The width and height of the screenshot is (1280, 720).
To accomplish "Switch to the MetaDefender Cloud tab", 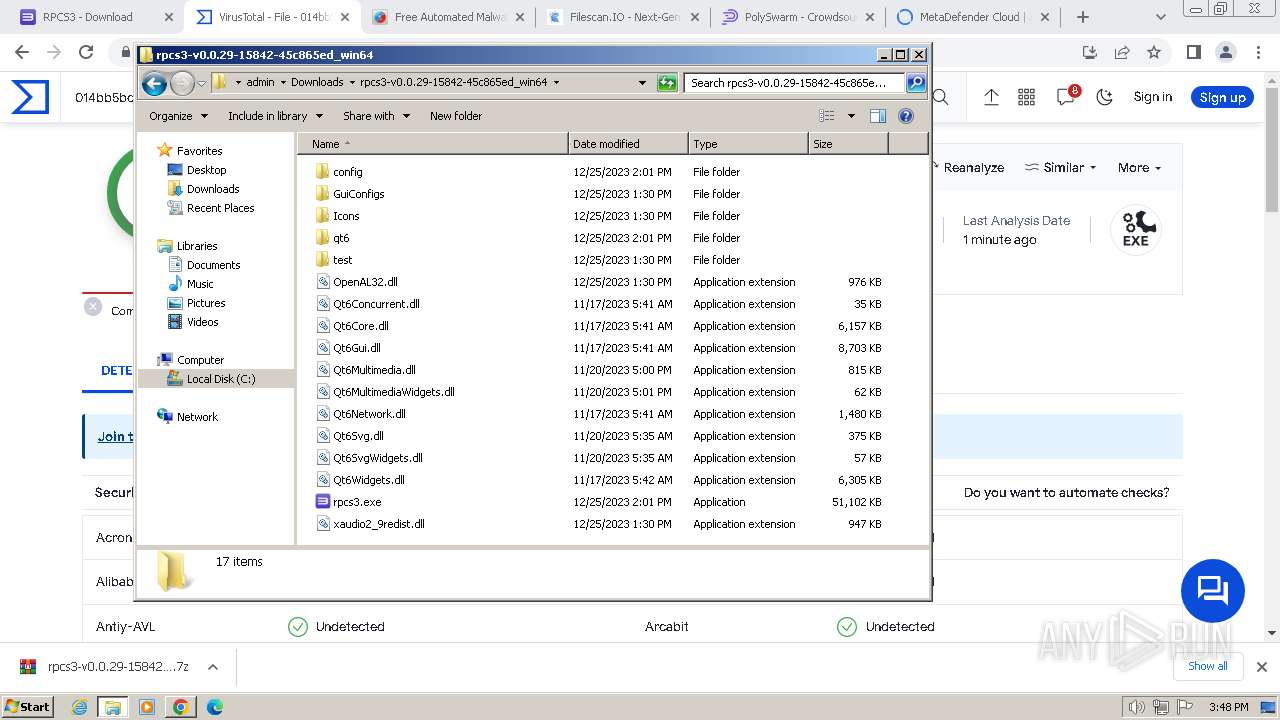I will 972,17.
